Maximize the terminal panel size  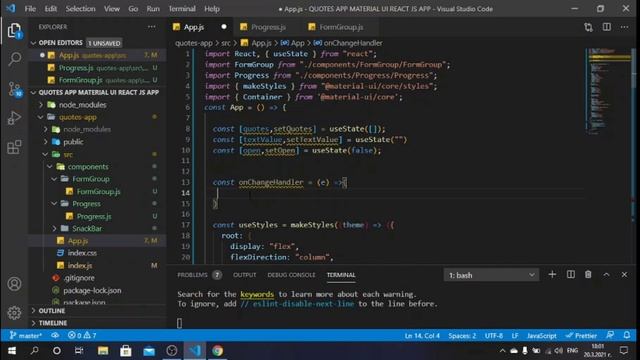pyautogui.click(x=607, y=275)
